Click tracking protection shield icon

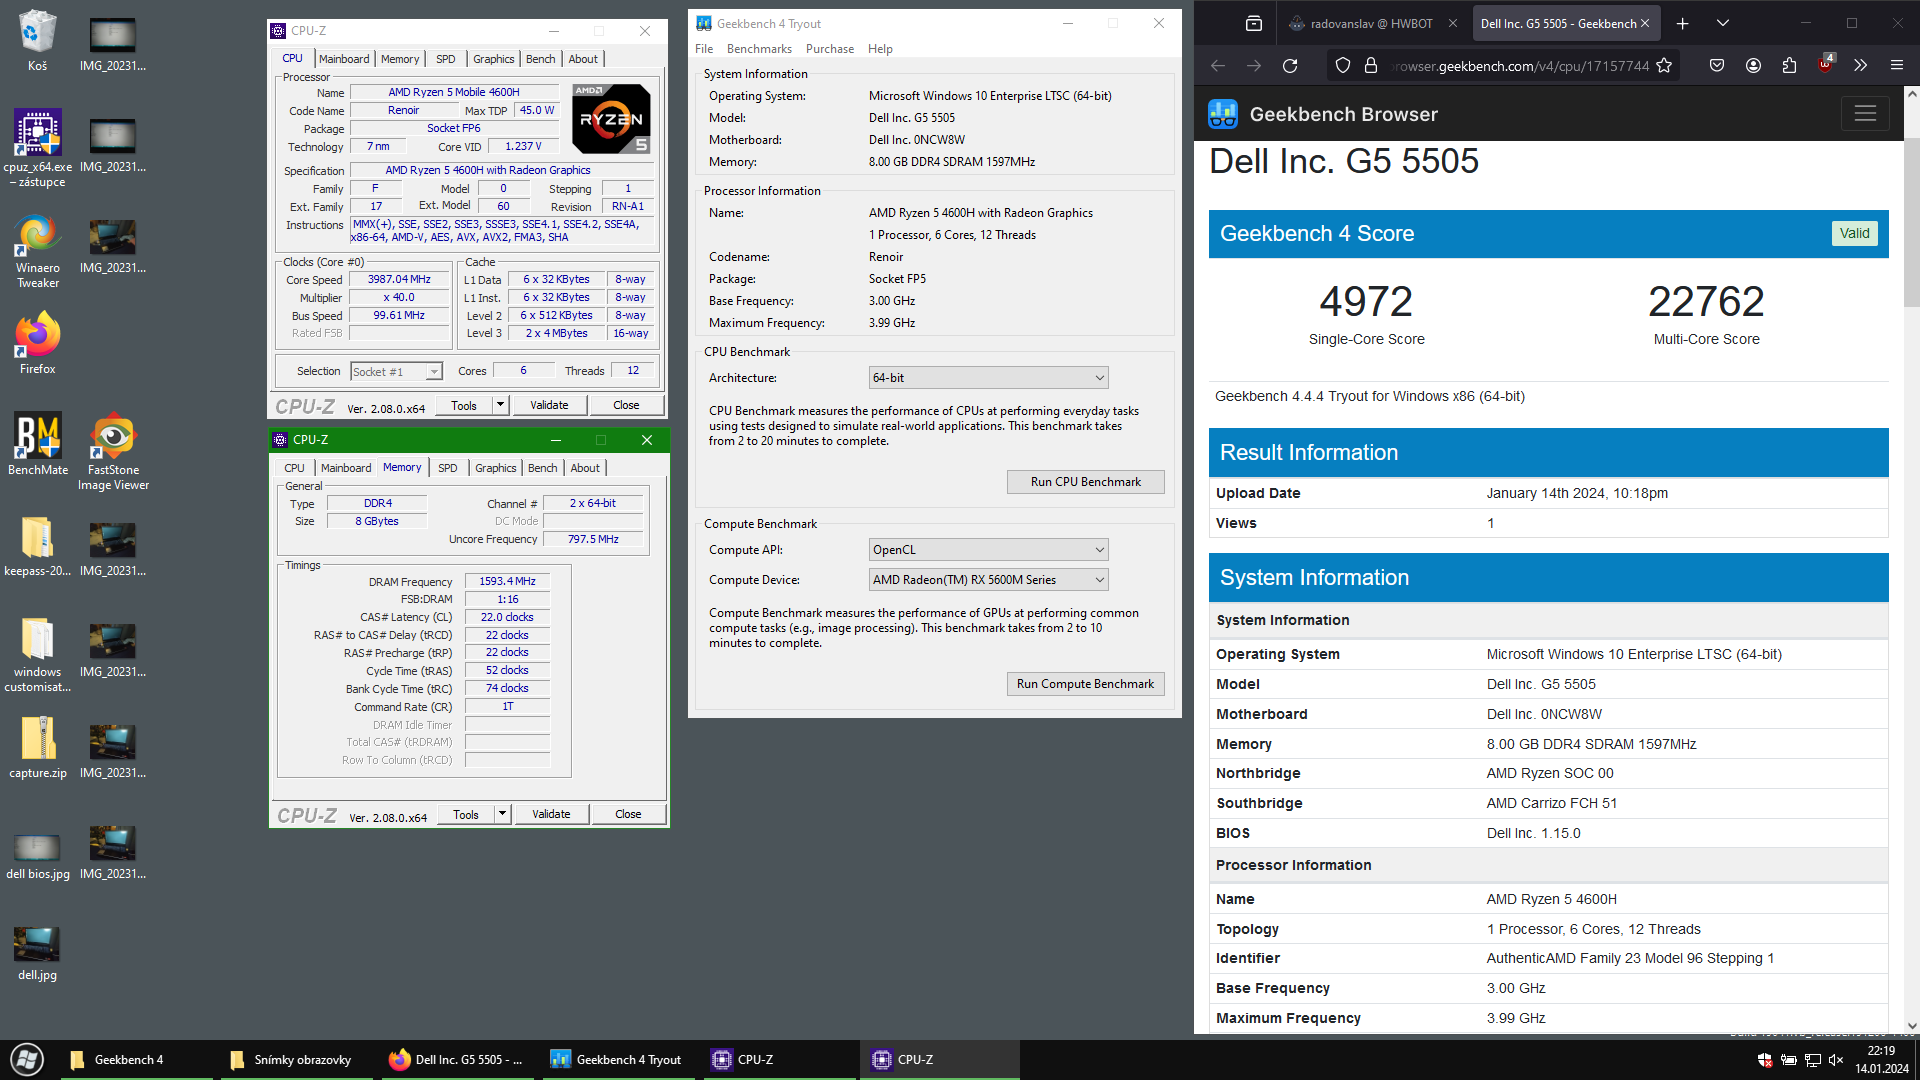(1343, 65)
